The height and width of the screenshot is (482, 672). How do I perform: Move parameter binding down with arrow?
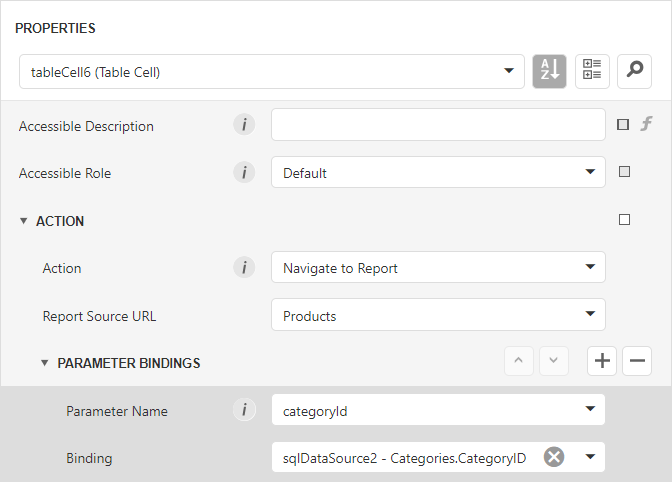click(554, 362)
